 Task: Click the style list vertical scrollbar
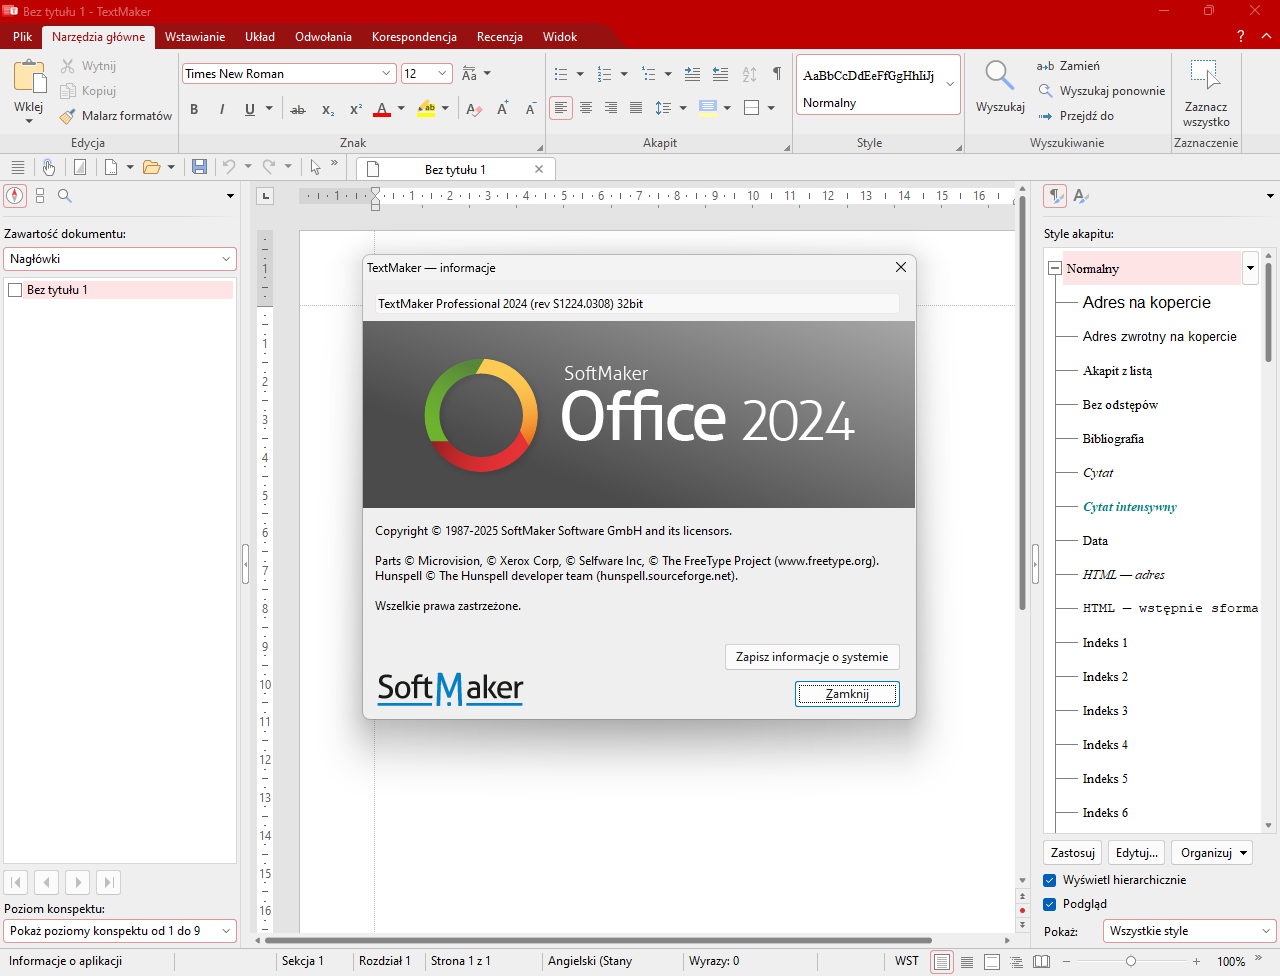pos(1268,540)
